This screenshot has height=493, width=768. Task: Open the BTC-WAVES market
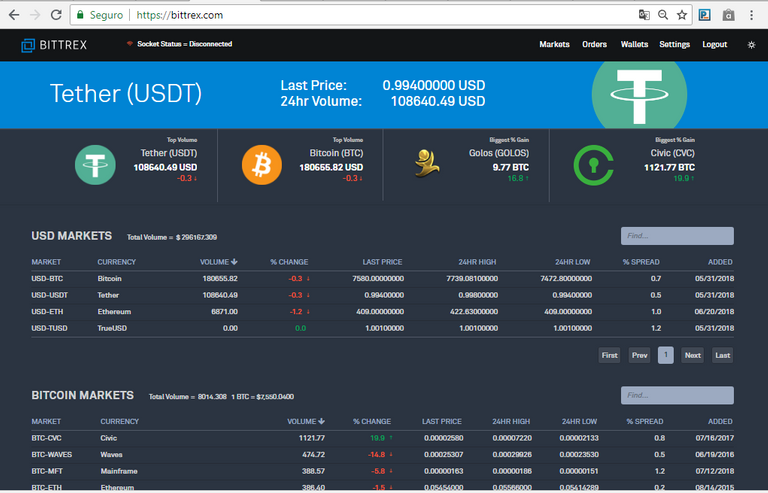click(x=51, y=455)
